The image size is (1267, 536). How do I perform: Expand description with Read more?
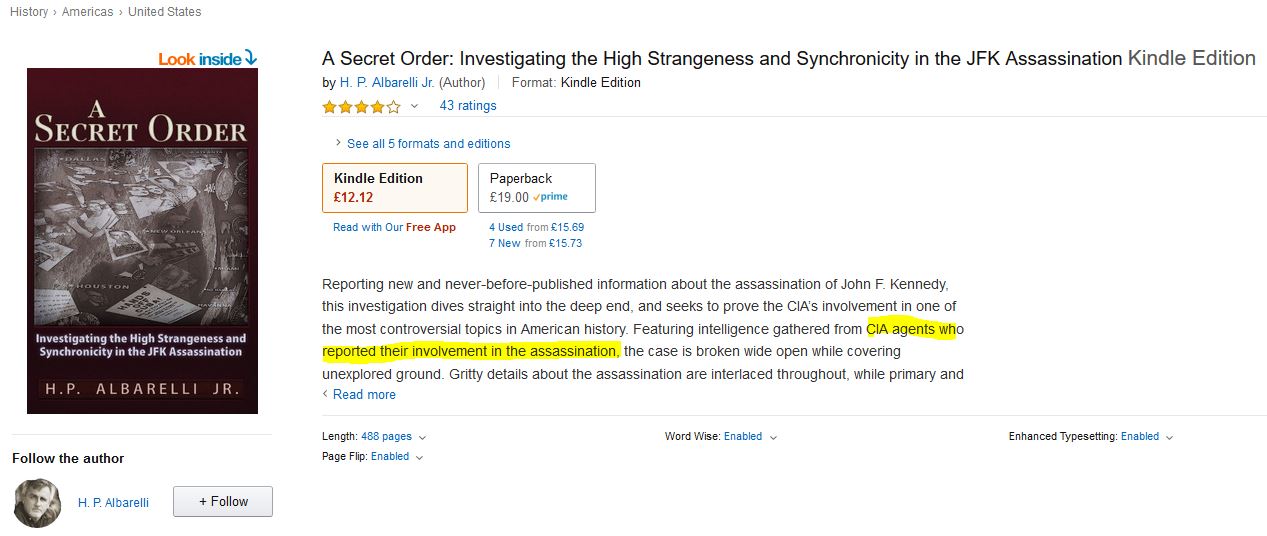364,394
